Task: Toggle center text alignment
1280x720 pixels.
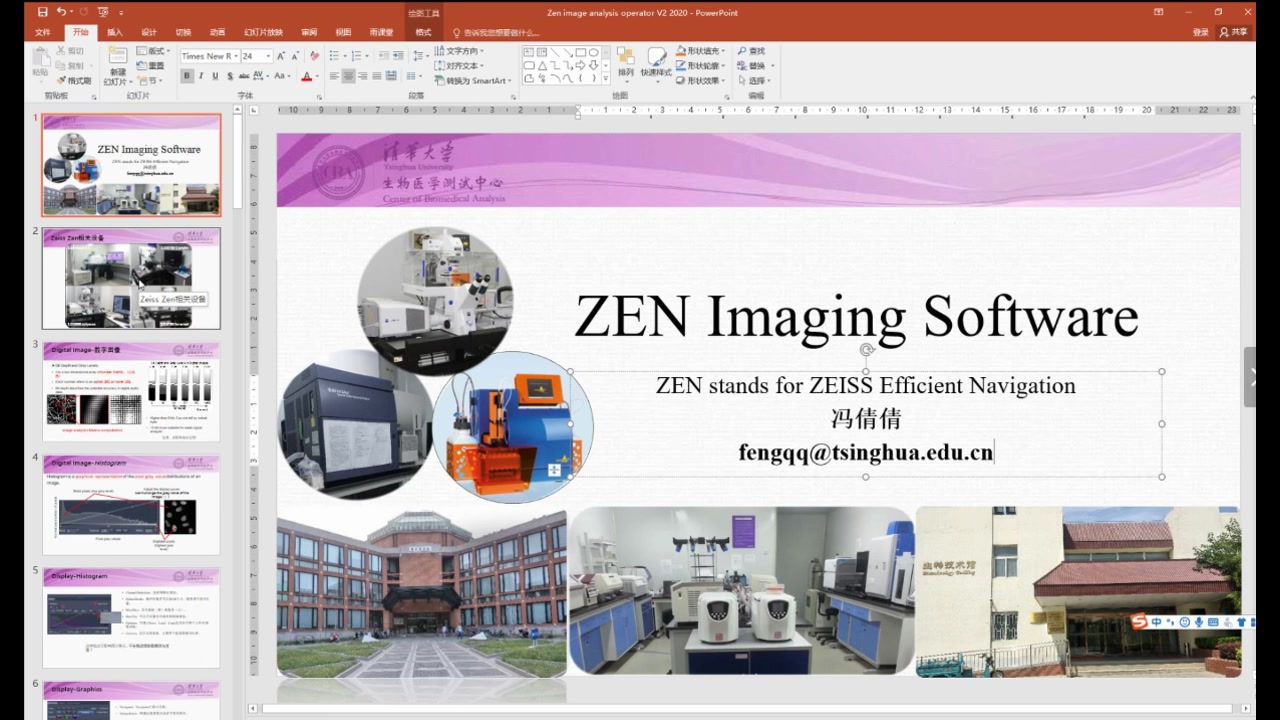Action: [349, 76]
